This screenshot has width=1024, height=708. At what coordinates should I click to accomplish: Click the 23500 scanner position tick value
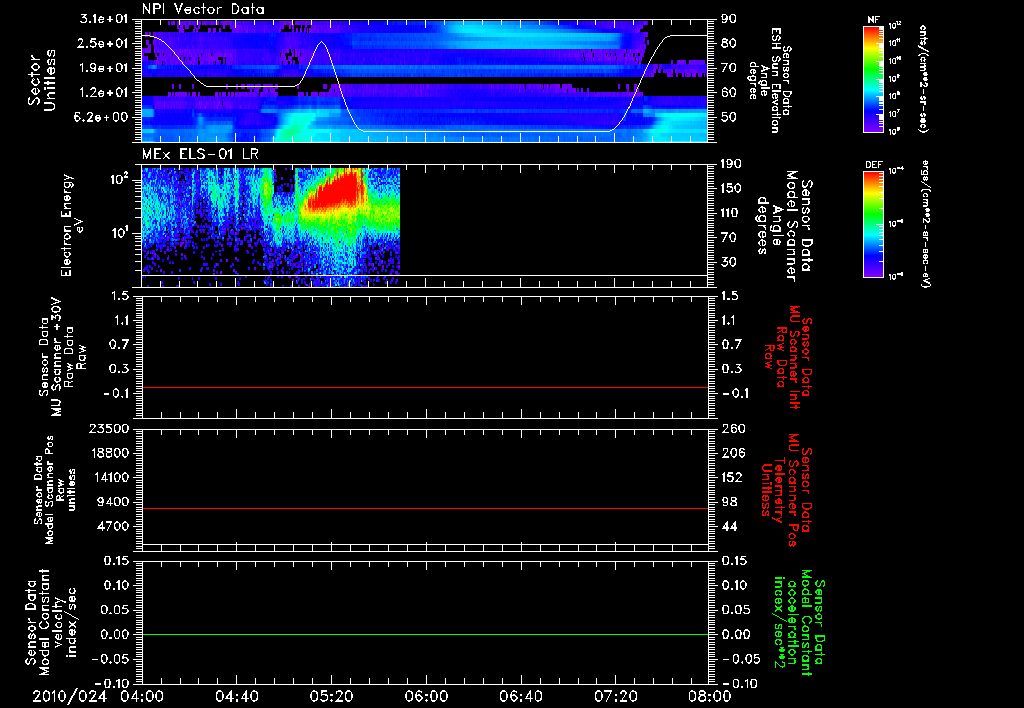click(109, 429)
